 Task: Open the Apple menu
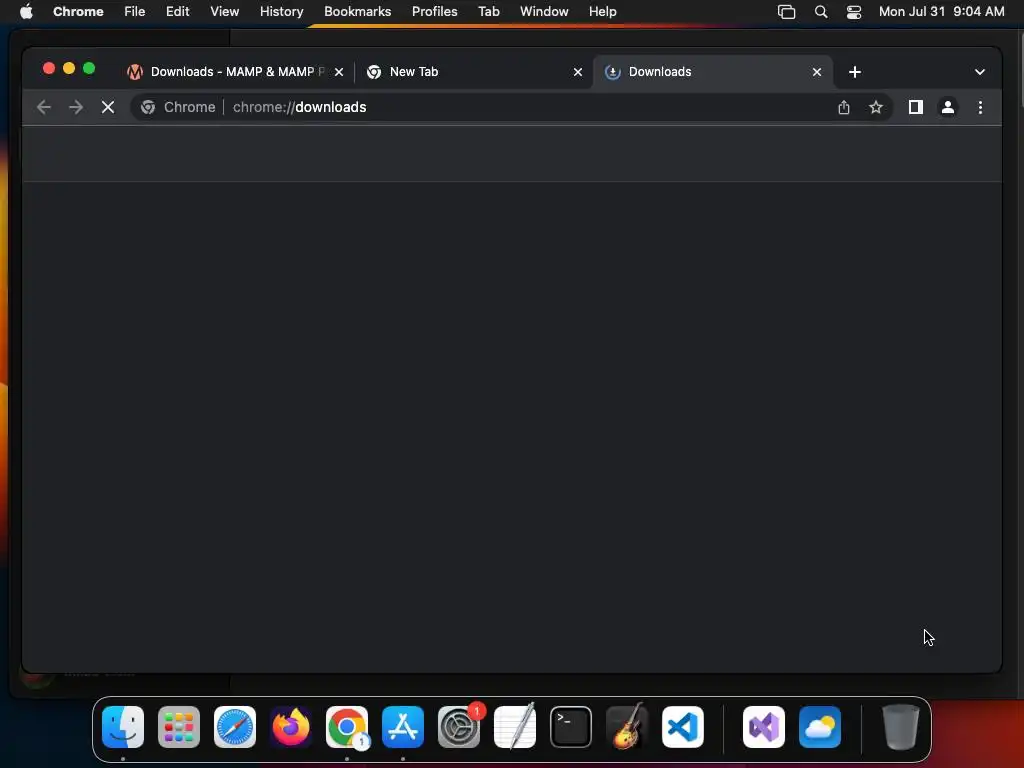(26, 12)
